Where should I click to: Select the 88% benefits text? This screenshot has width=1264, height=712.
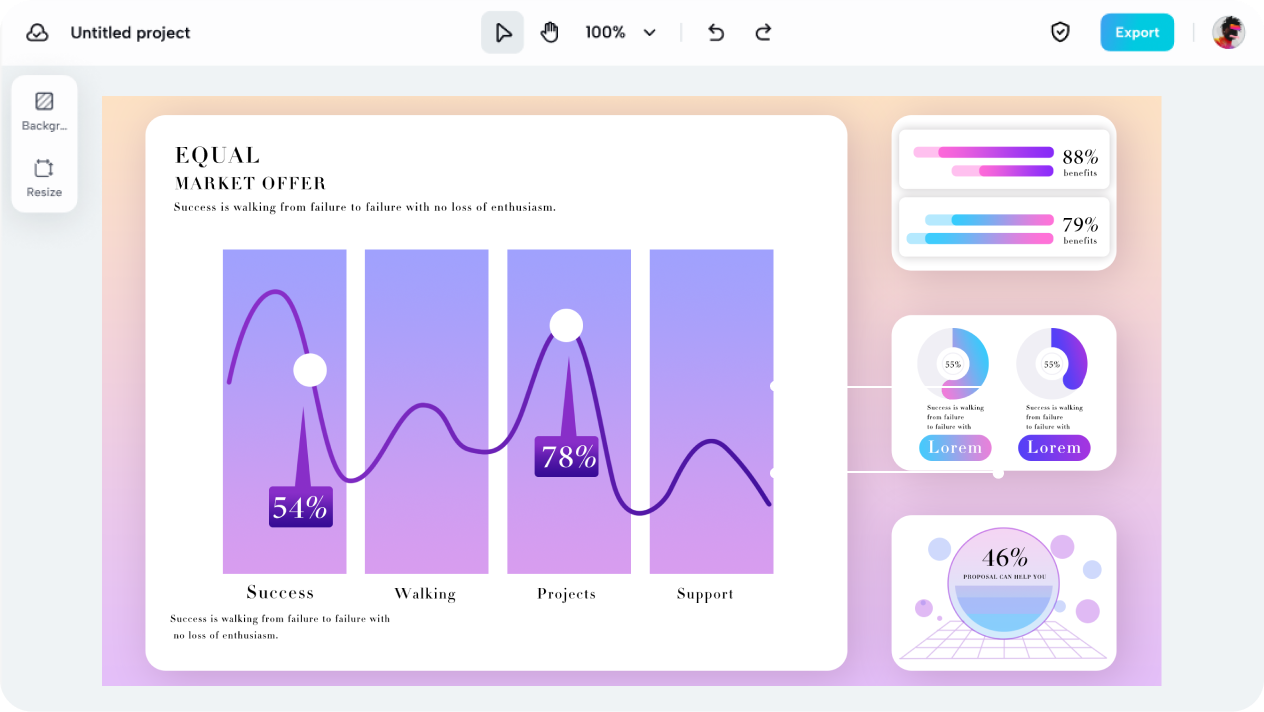(1080, 162)
